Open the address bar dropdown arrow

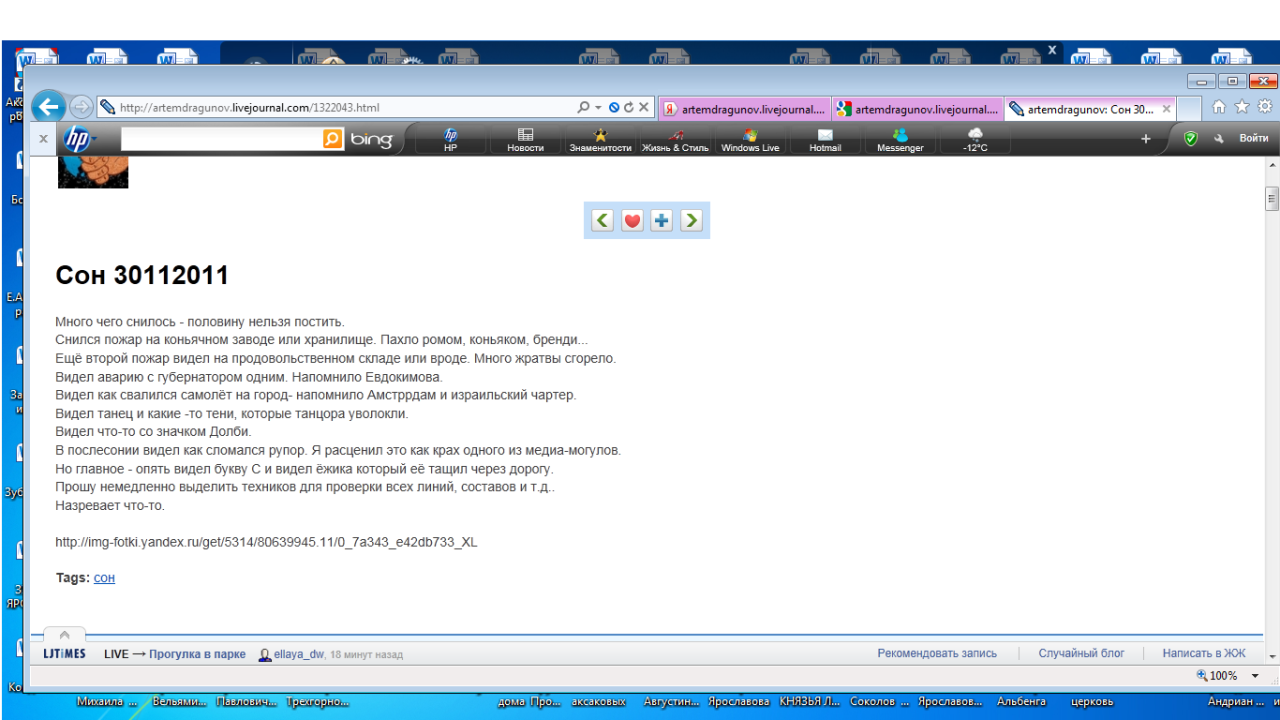click(x=598, y=108)
